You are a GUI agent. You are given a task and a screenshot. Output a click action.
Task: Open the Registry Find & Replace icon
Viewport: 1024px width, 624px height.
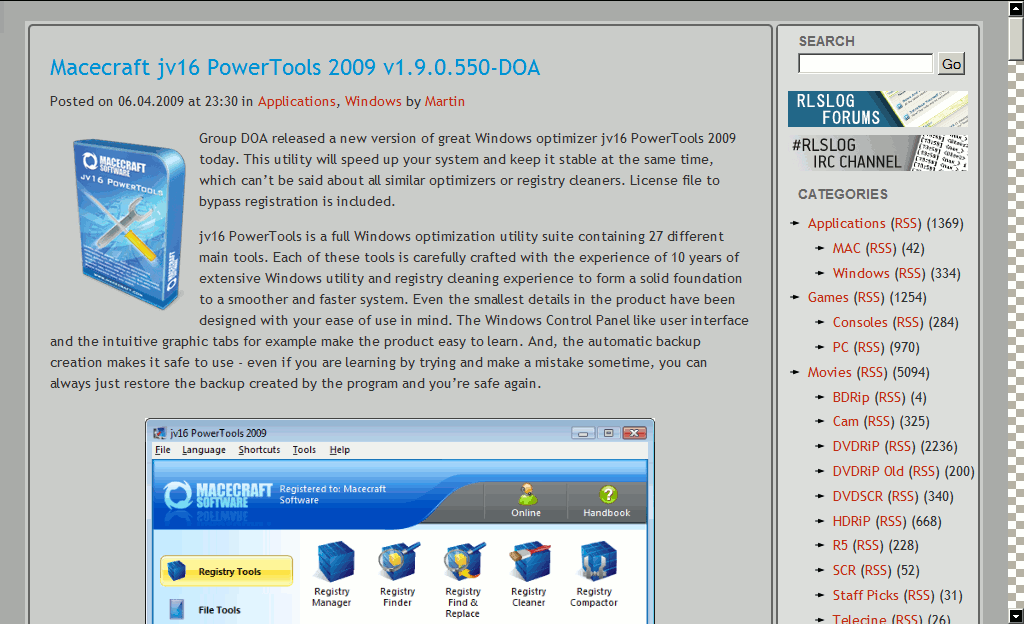[463, 561]
